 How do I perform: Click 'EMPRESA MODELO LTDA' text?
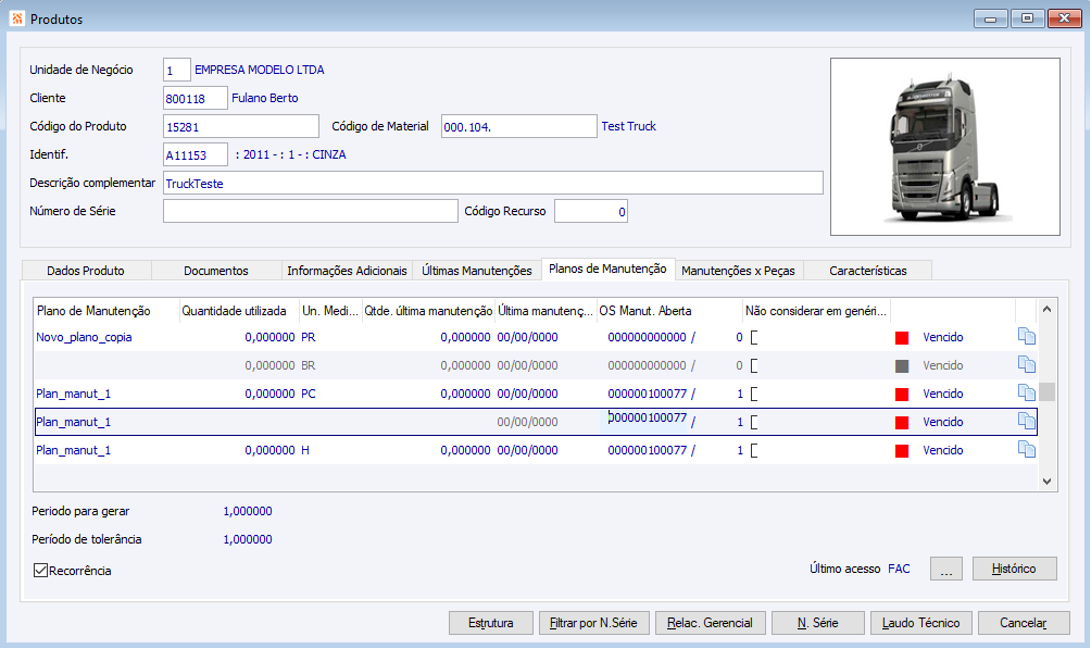(x=259, y=70)
